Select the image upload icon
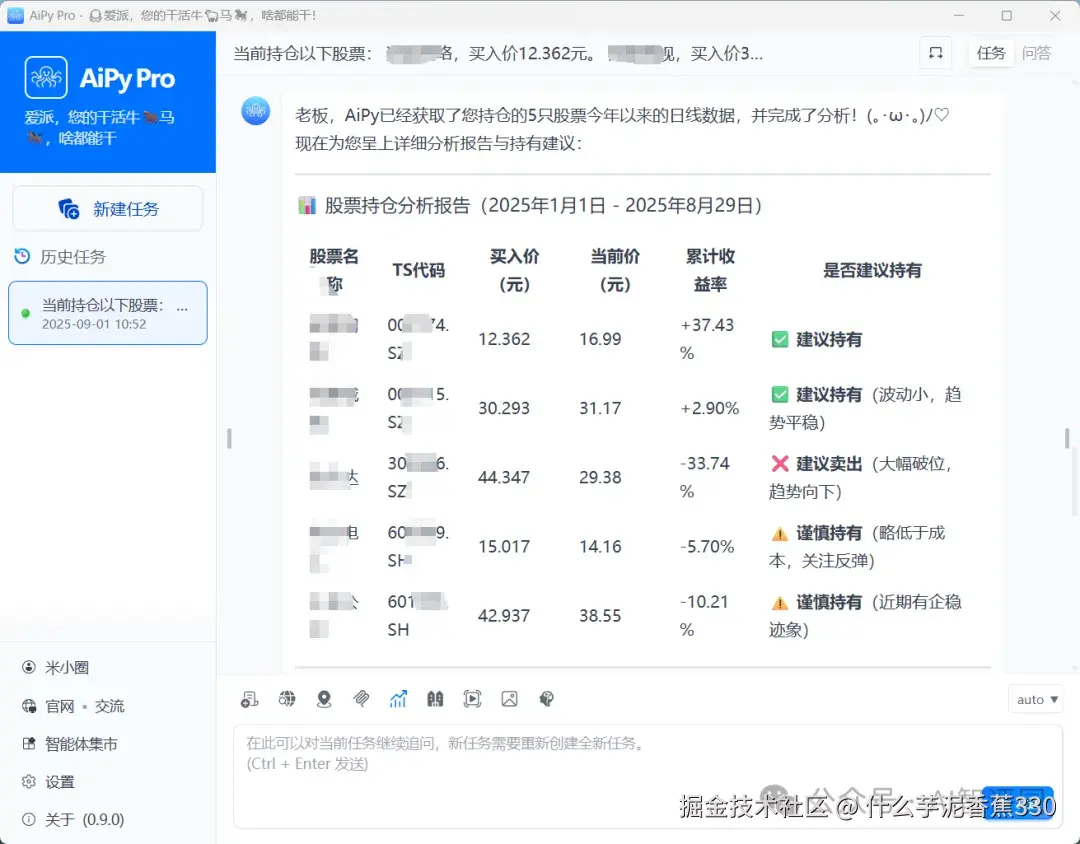Image resolution: width=1080 pixels, height=844 pixels. point(510,698)
